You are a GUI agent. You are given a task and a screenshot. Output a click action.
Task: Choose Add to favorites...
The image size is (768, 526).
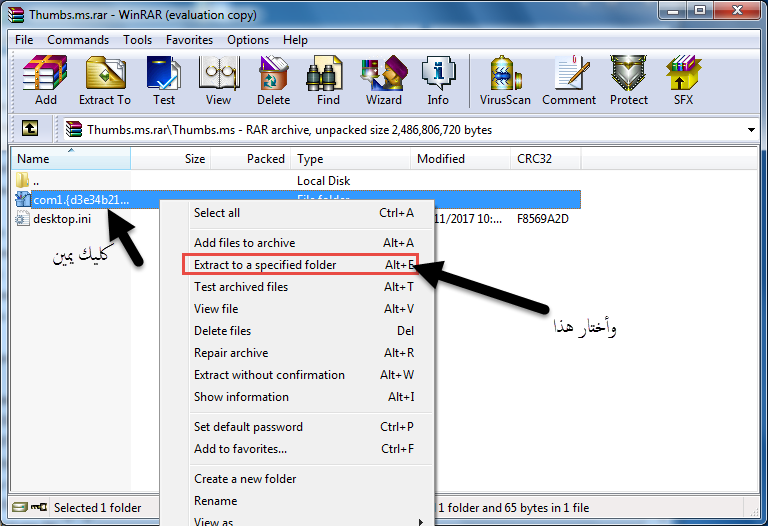coord(304,449)
